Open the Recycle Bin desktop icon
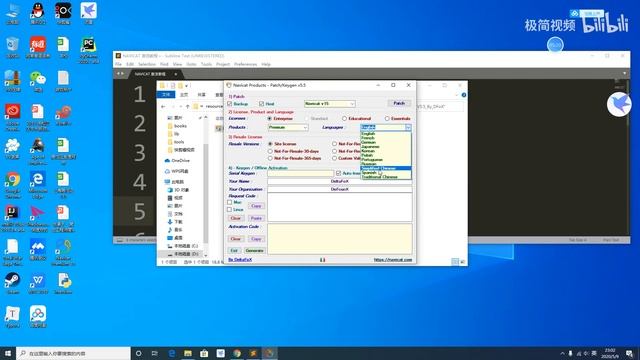Image resolution: width=640 pixels, height=360 pixels. coord(12,47)
